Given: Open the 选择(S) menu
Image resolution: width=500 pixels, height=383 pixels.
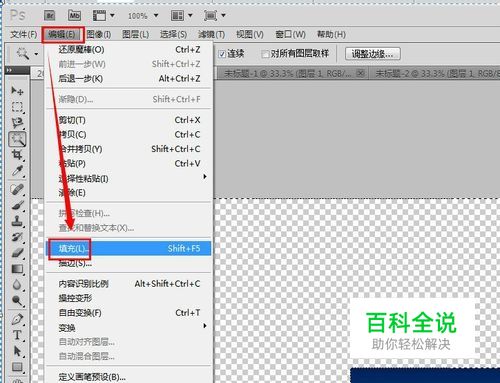Looking at the screenshot, I should click(173, 34).
